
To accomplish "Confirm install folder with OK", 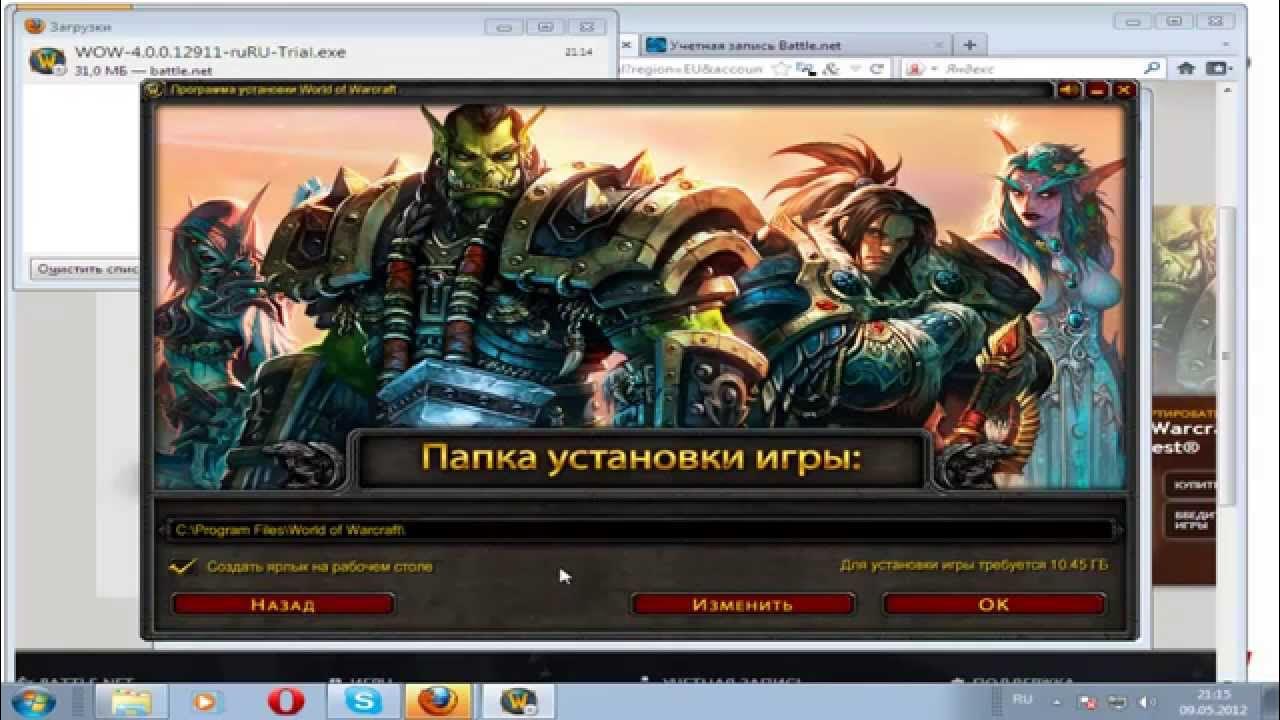I will pos(994,605).
